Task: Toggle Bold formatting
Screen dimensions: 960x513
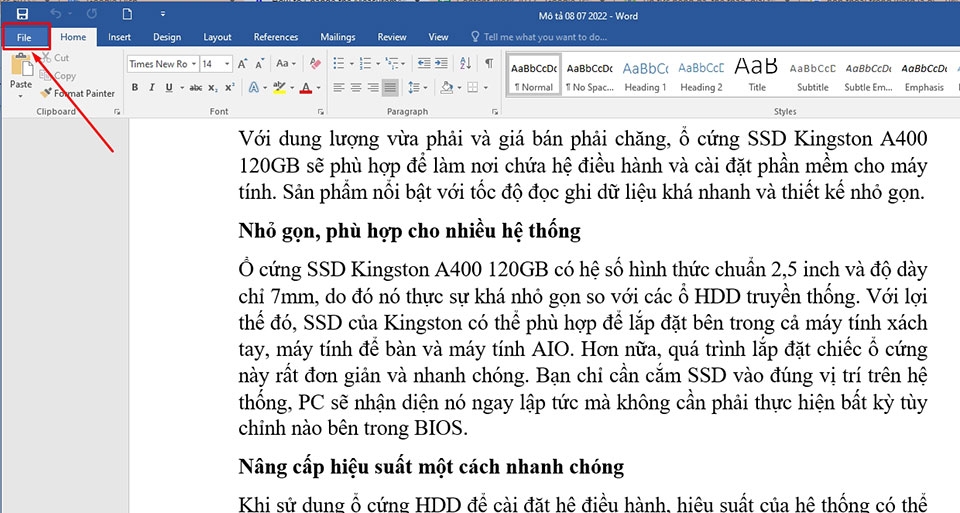Action: pos(135,88)
